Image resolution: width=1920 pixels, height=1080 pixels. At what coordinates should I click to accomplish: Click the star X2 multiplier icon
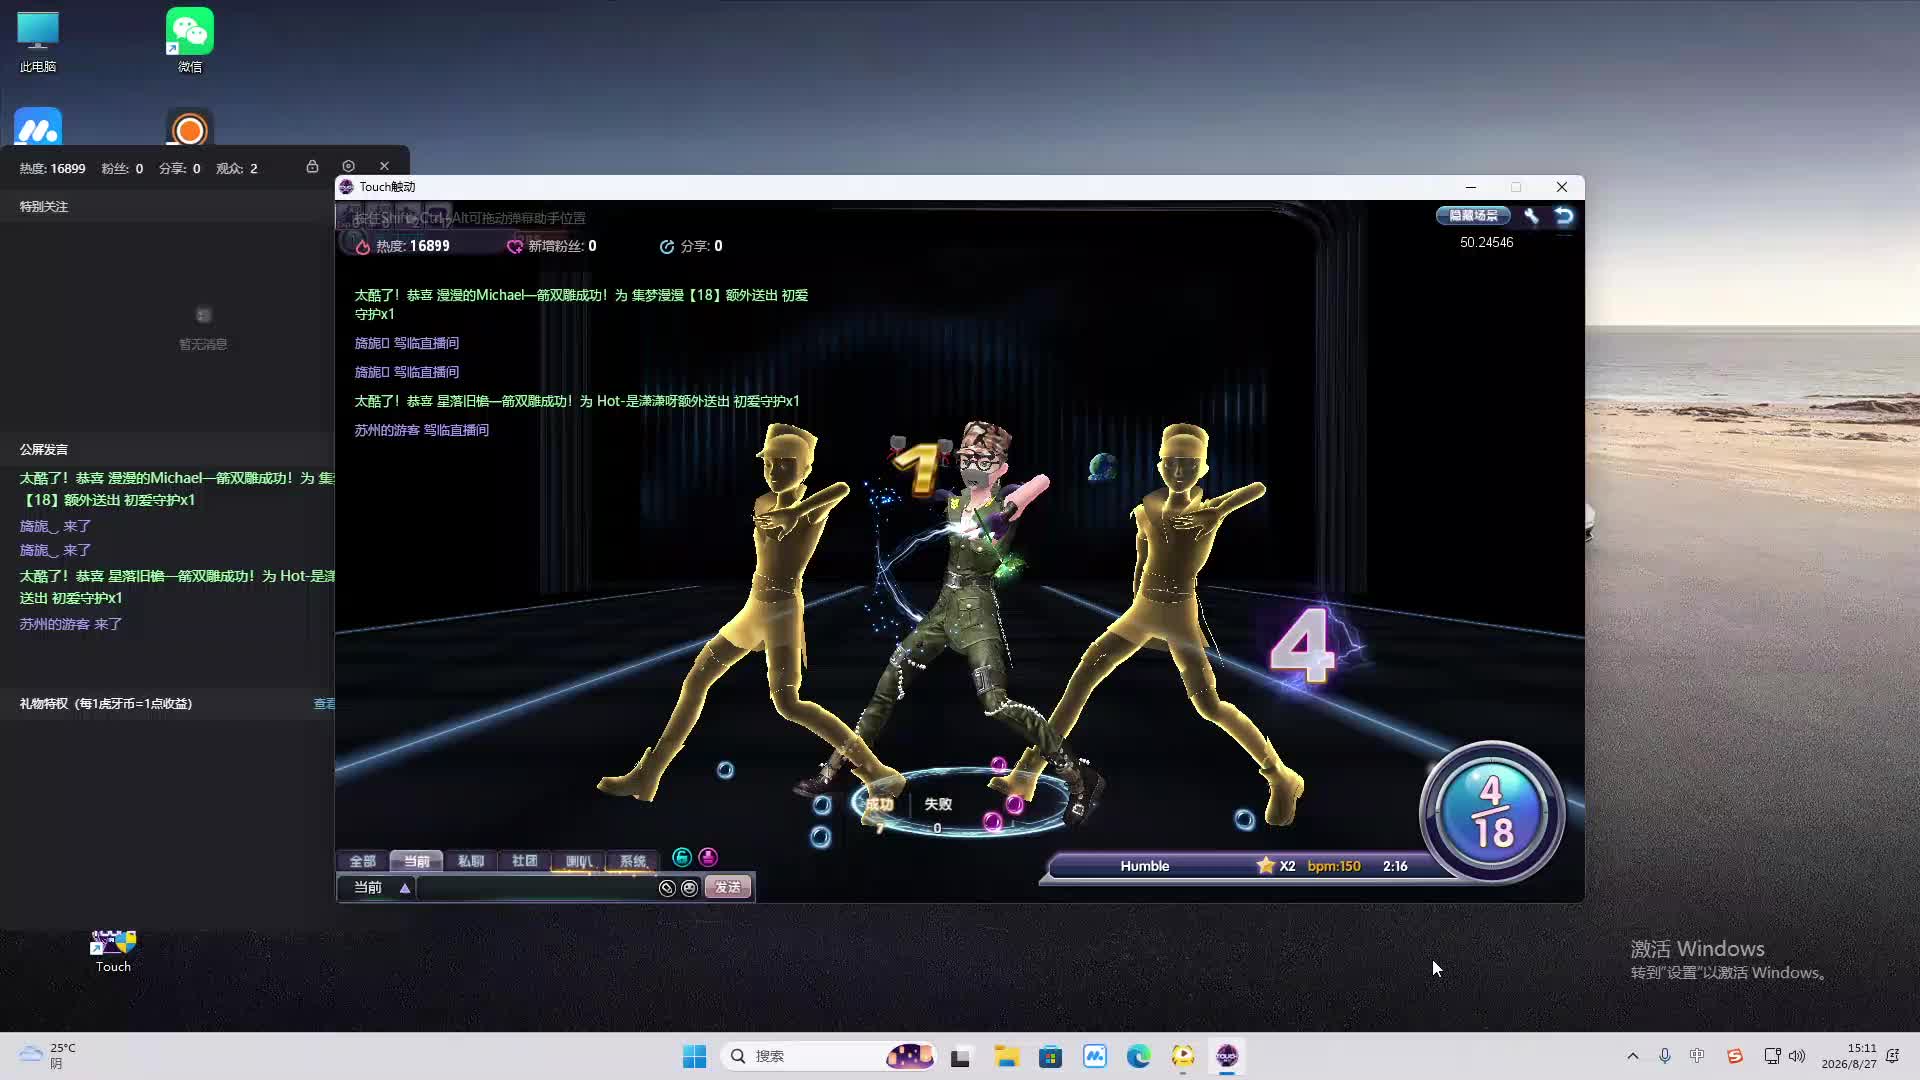click(x=1265, y=865)
